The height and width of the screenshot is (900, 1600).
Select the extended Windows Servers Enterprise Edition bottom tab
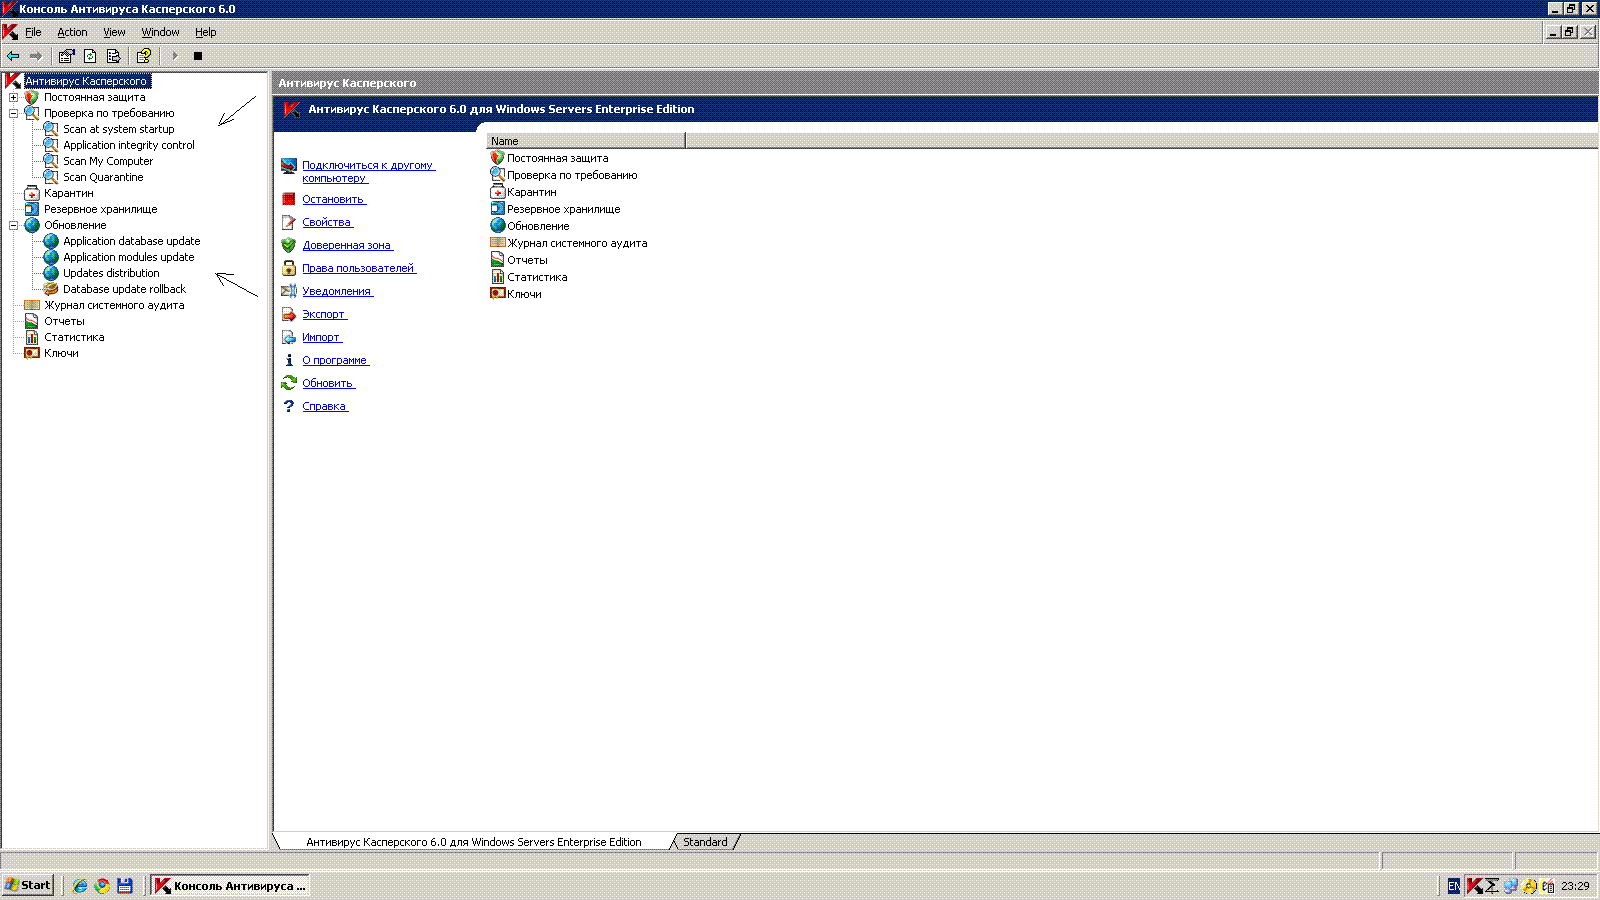[x=473, y=842]
